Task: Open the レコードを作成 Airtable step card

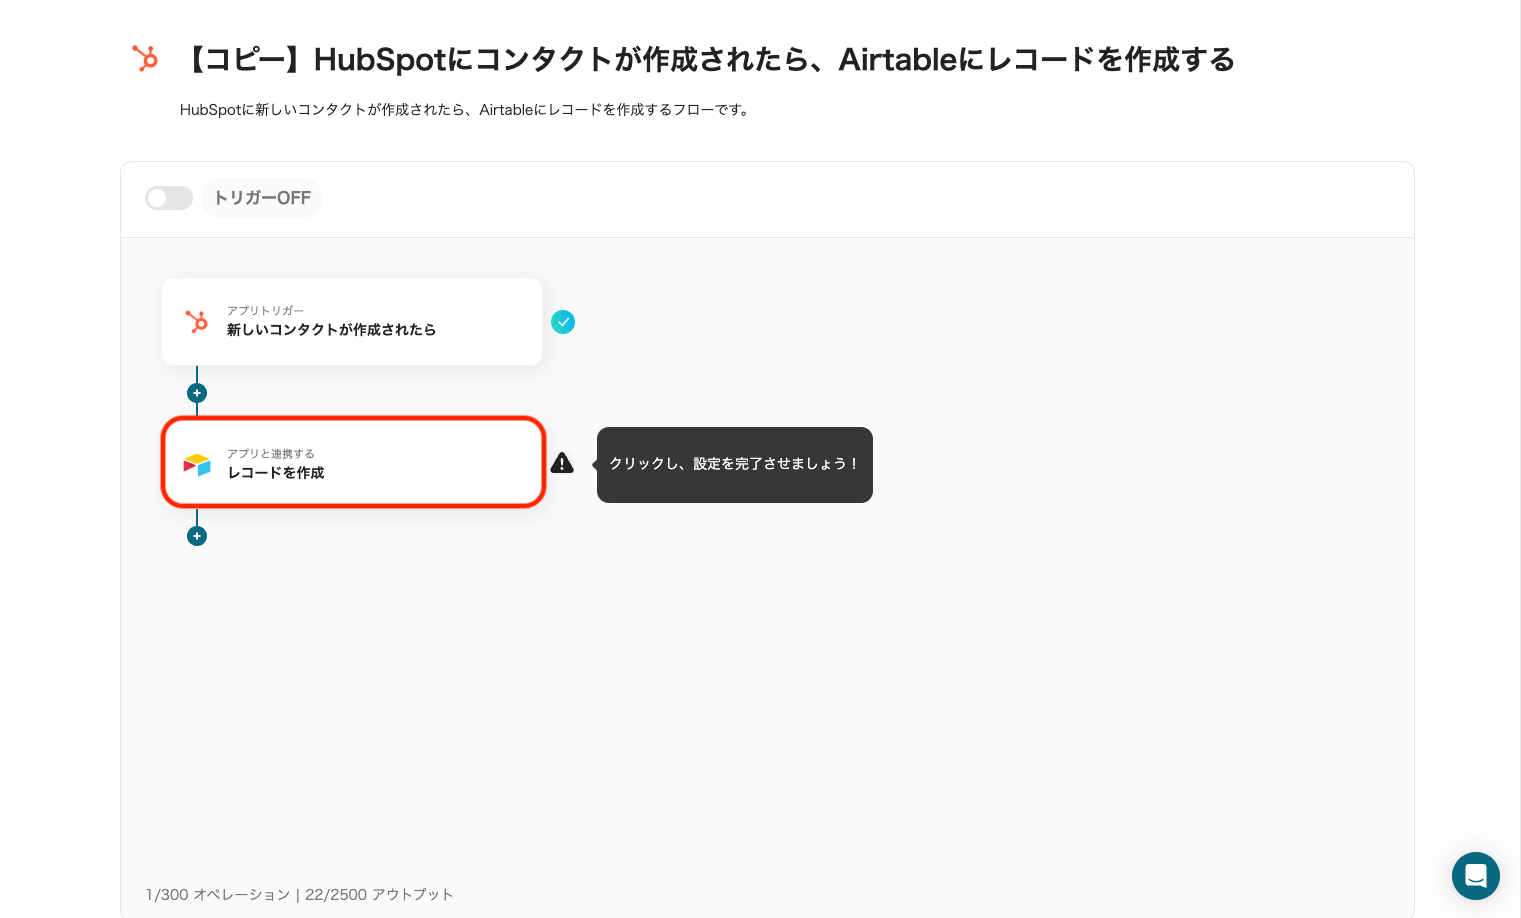Action: pyautogui.click(x=353, y=463)
